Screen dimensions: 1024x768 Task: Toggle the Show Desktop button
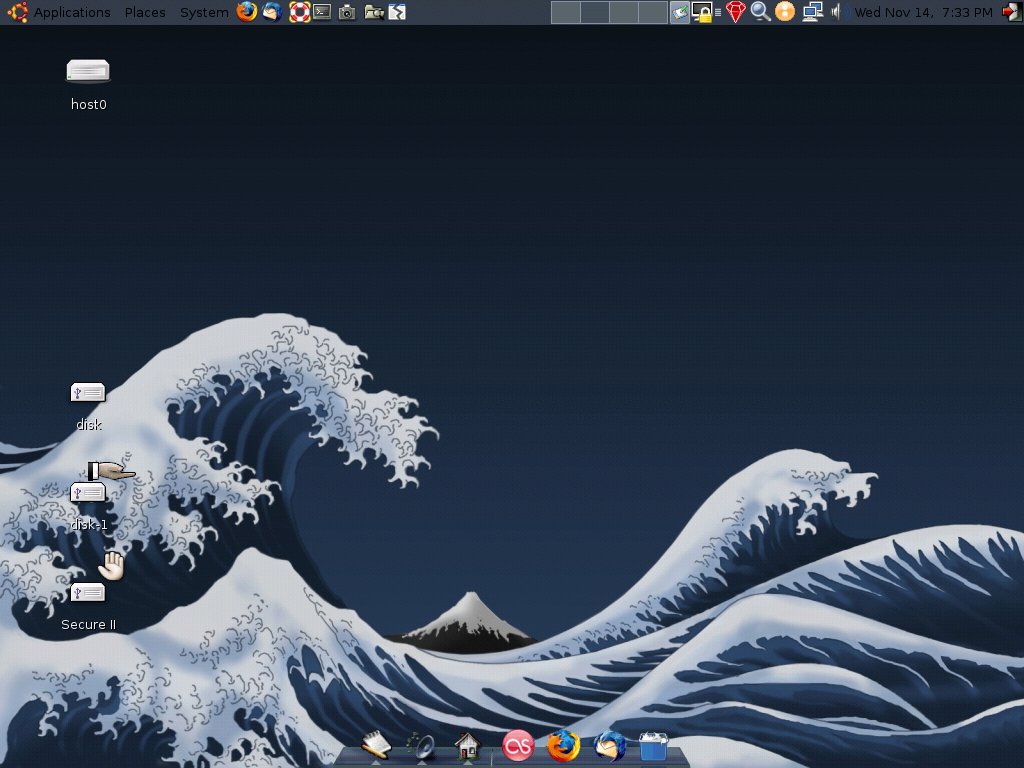680,12
